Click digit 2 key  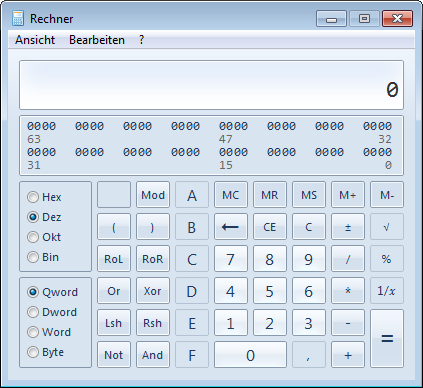(x=270, y=323)
